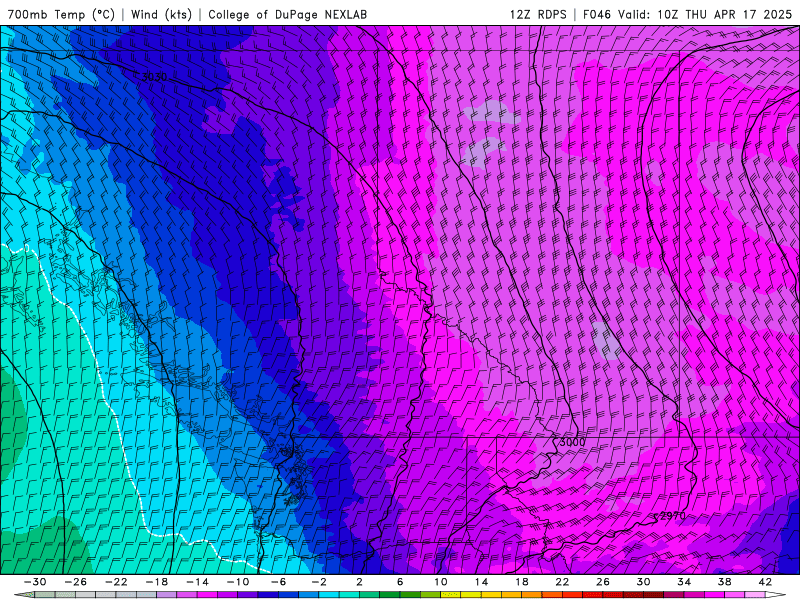Click the 18 color scale label
The image size is (800, 600).
[x=522, y=582]
